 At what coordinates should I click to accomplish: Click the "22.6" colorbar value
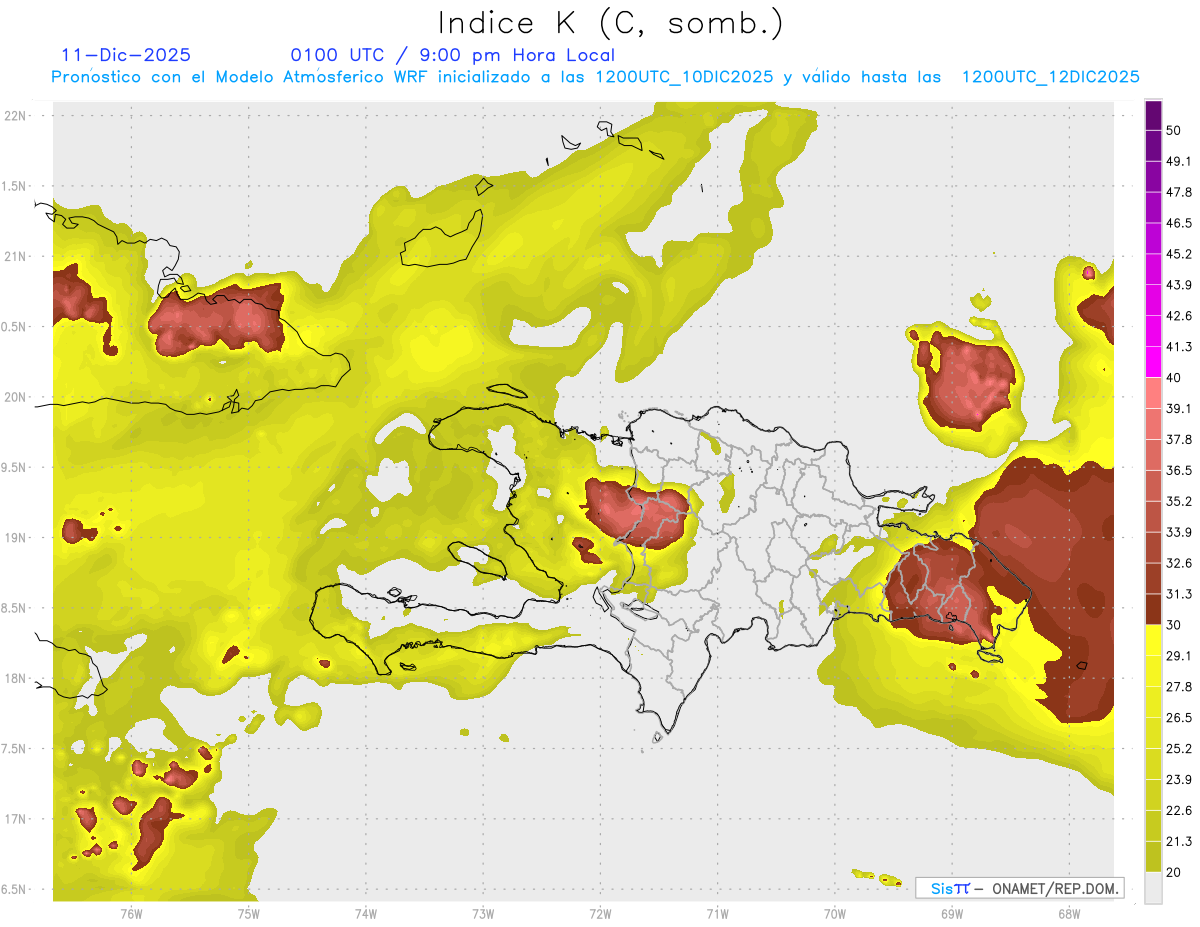coord(1179,811)
